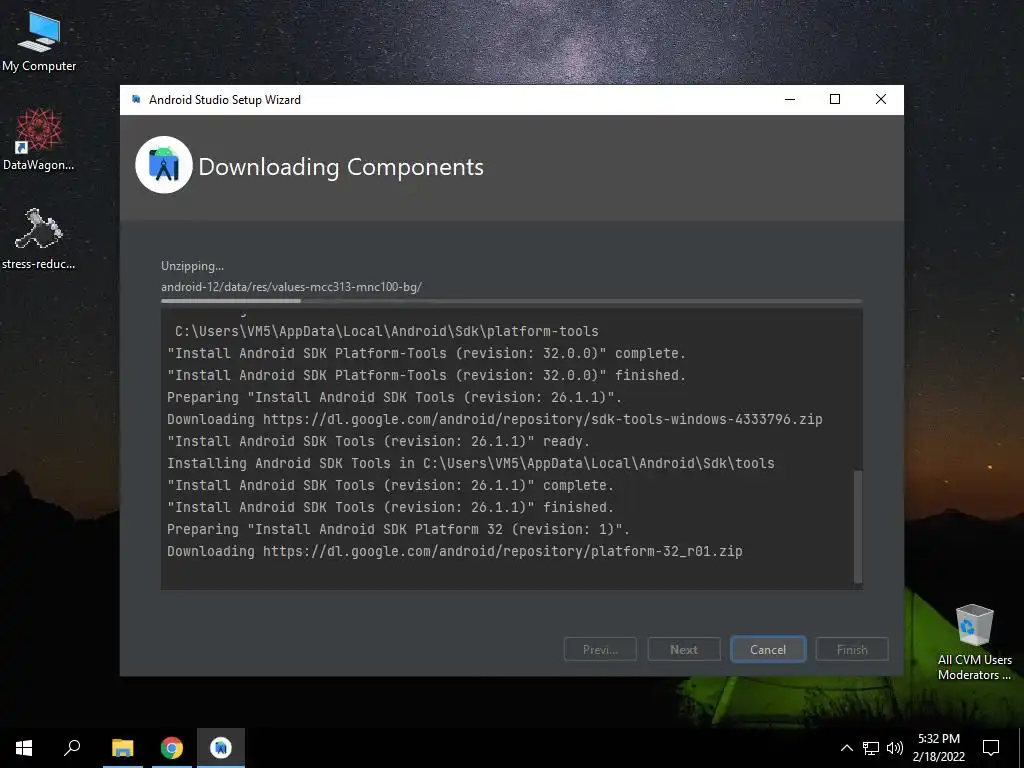Image resolution: width=1024 pixels, height=768 pixels.
Task: Select the stress-reduc... desktop icon
Action: pos(39,238)
